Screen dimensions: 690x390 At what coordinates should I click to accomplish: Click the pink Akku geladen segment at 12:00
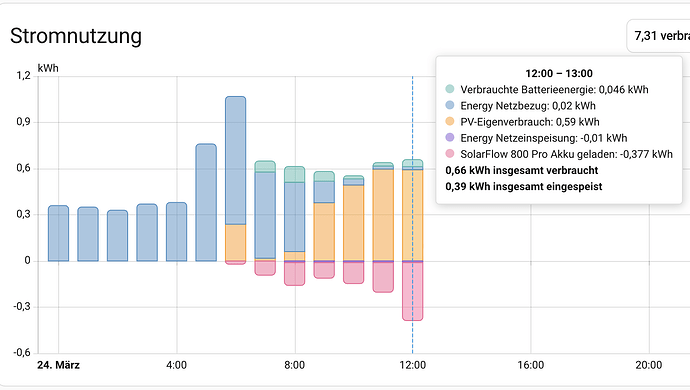coord(412,291)
